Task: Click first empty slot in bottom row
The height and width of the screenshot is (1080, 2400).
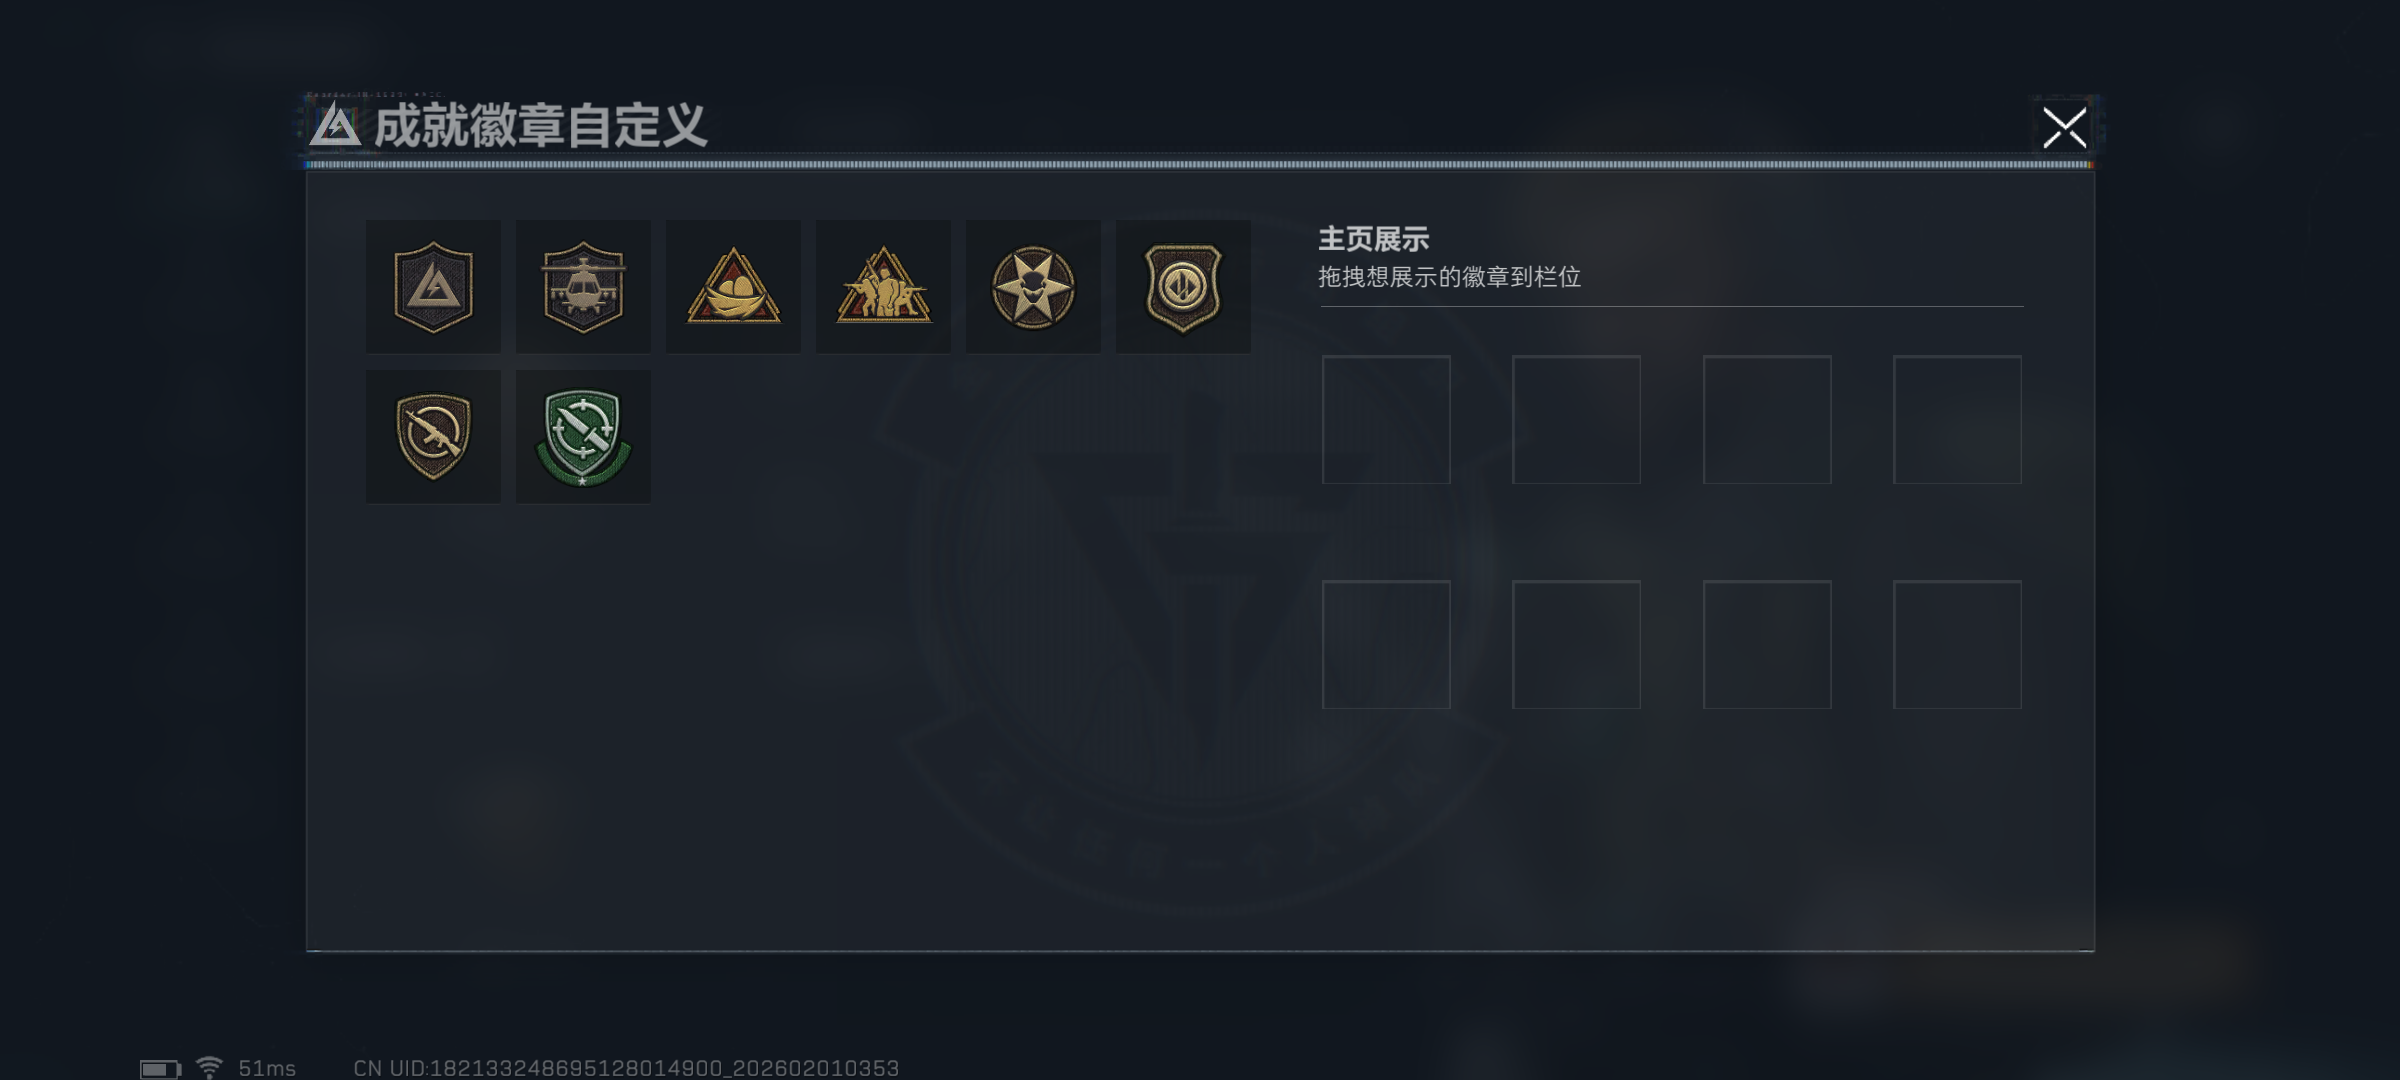Action: [1386, 645]
